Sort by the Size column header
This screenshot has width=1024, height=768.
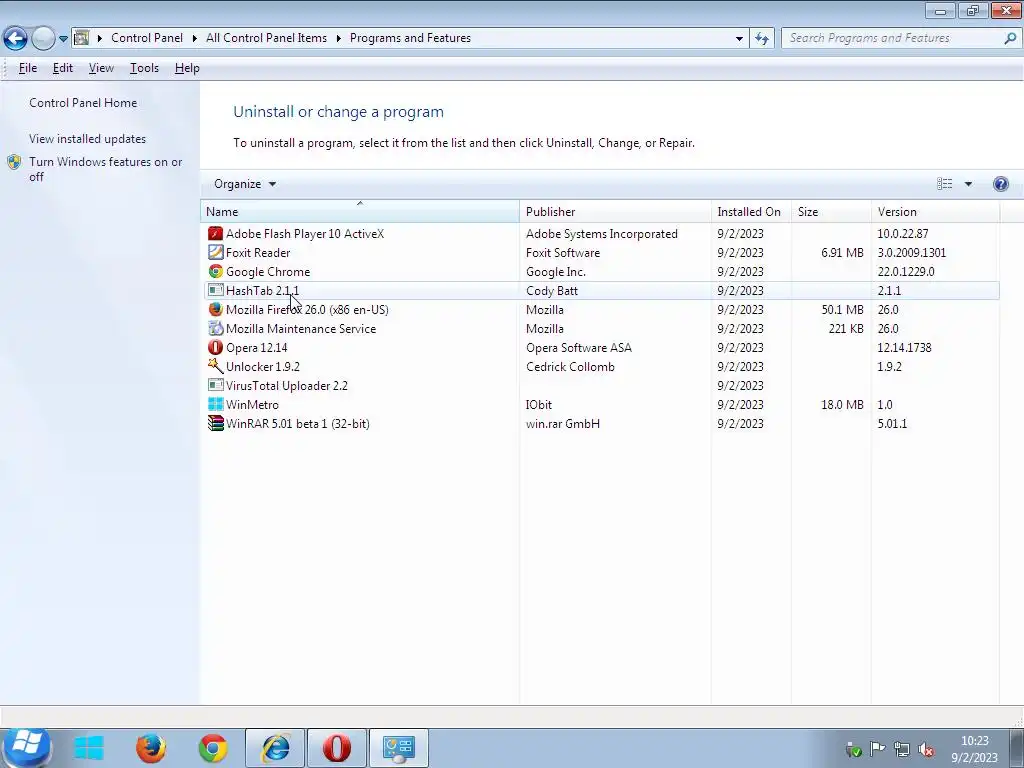coord(831,212)
